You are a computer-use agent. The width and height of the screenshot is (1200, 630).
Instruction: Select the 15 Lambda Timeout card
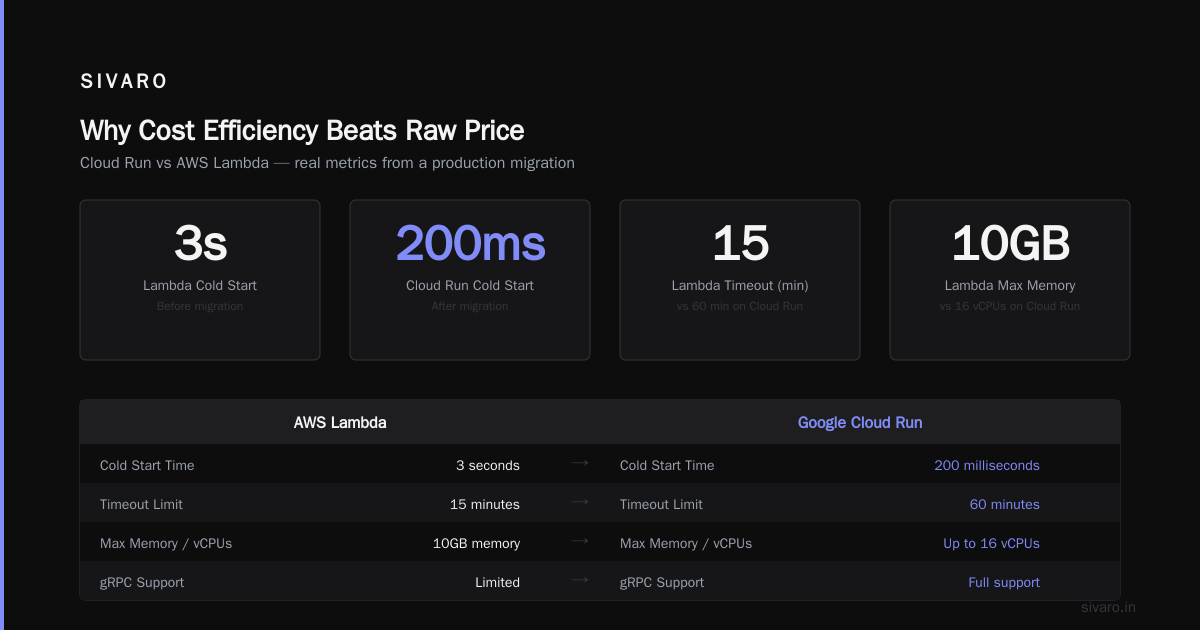coord(740,280)
